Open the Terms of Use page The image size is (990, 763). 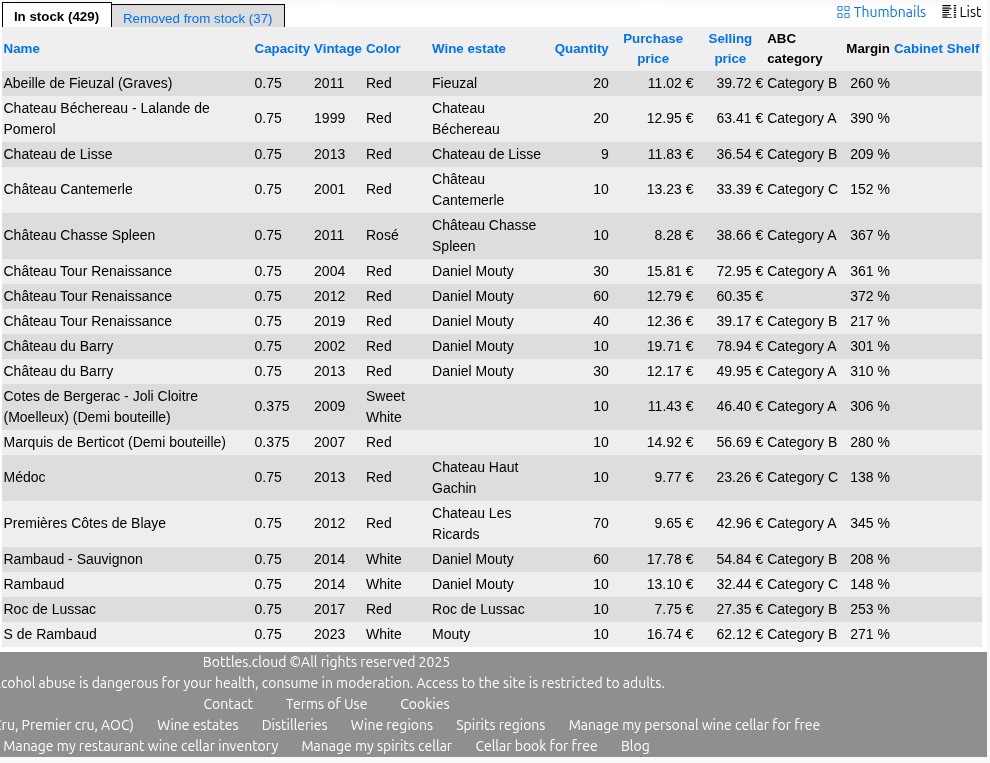tap(326, 704)
